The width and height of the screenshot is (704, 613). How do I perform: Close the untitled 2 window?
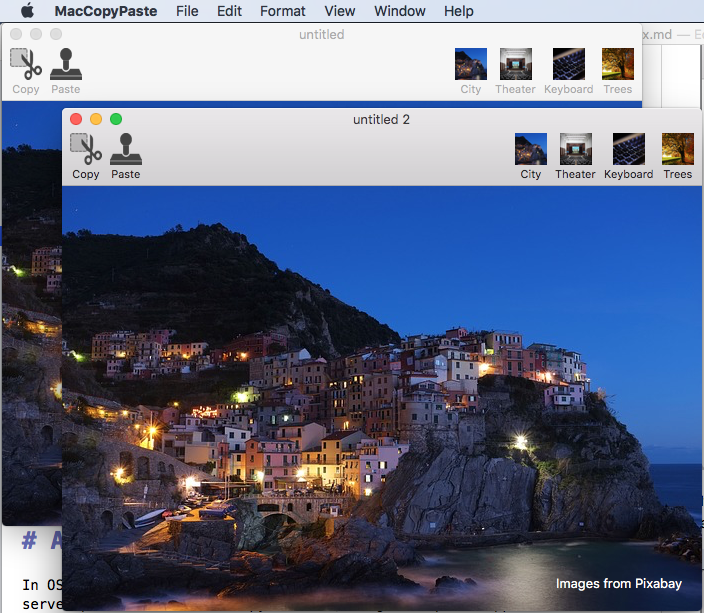click(x=76, y=119)
